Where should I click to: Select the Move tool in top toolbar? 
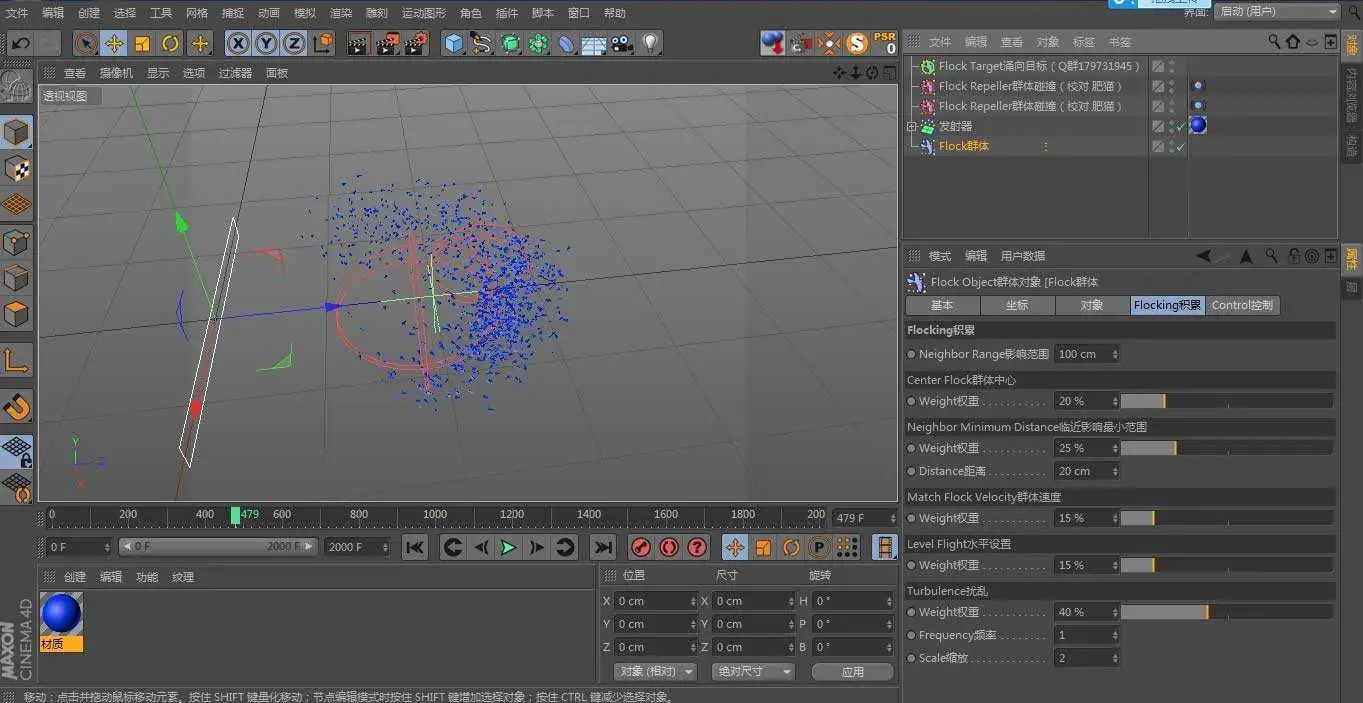point(114,43)
